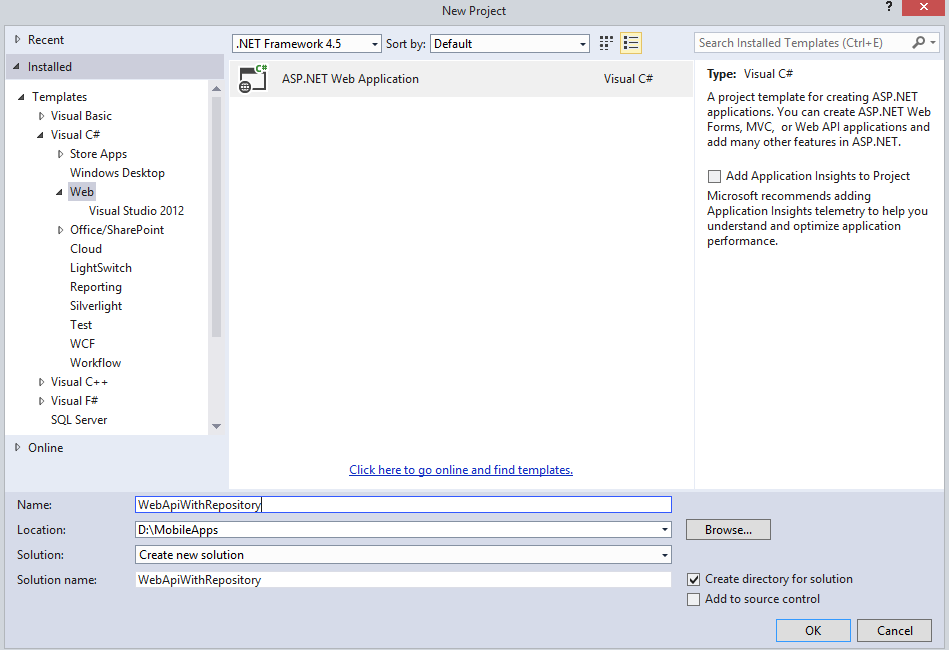Click the tree scrollbar up arrow

[x=216, y=89]
